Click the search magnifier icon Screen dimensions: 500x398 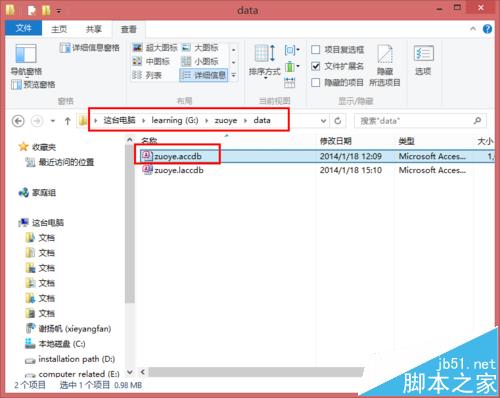(477, 121)
